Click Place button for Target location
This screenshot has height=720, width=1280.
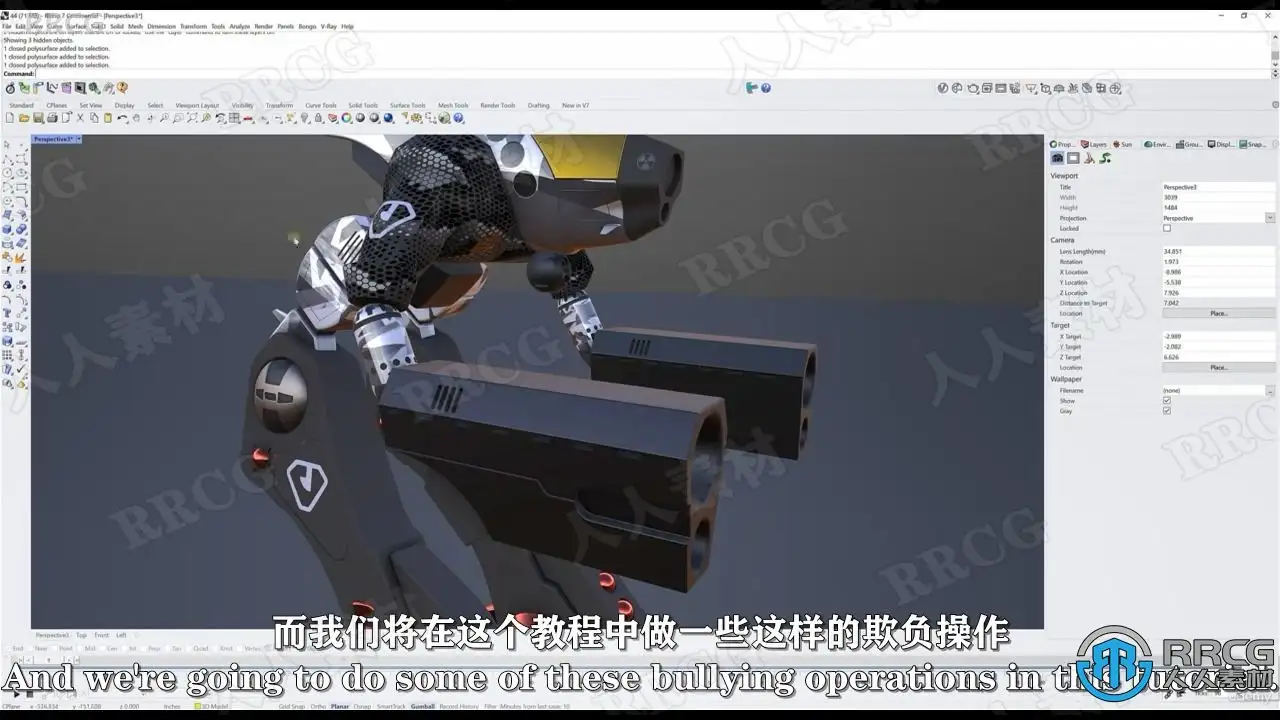pos(1219,367)
